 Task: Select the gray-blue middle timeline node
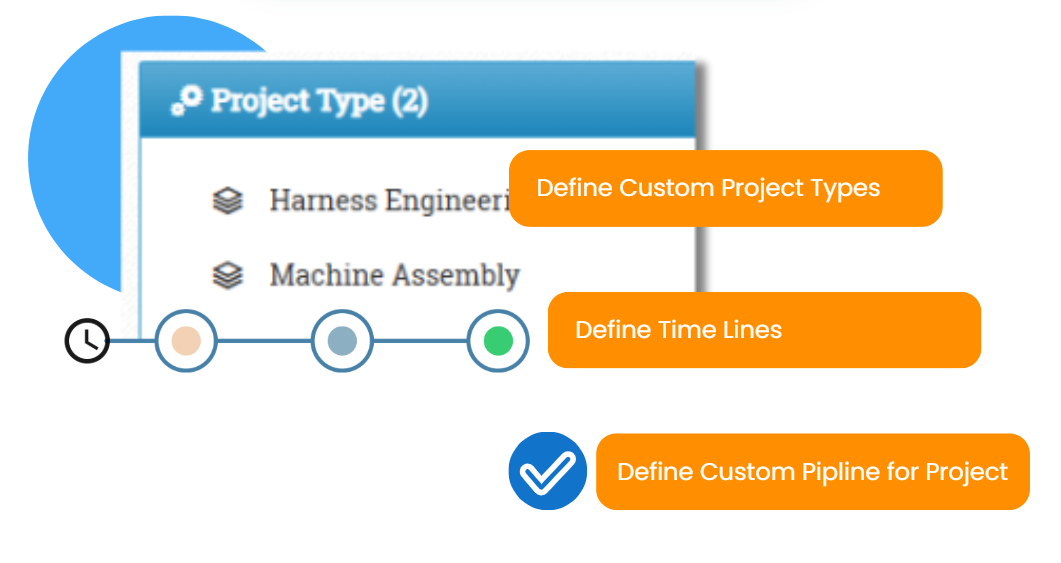click(x=342, y=340)
